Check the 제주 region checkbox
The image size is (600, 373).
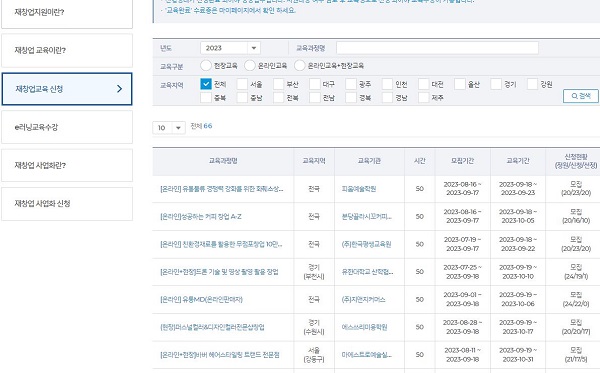[424, 98]
